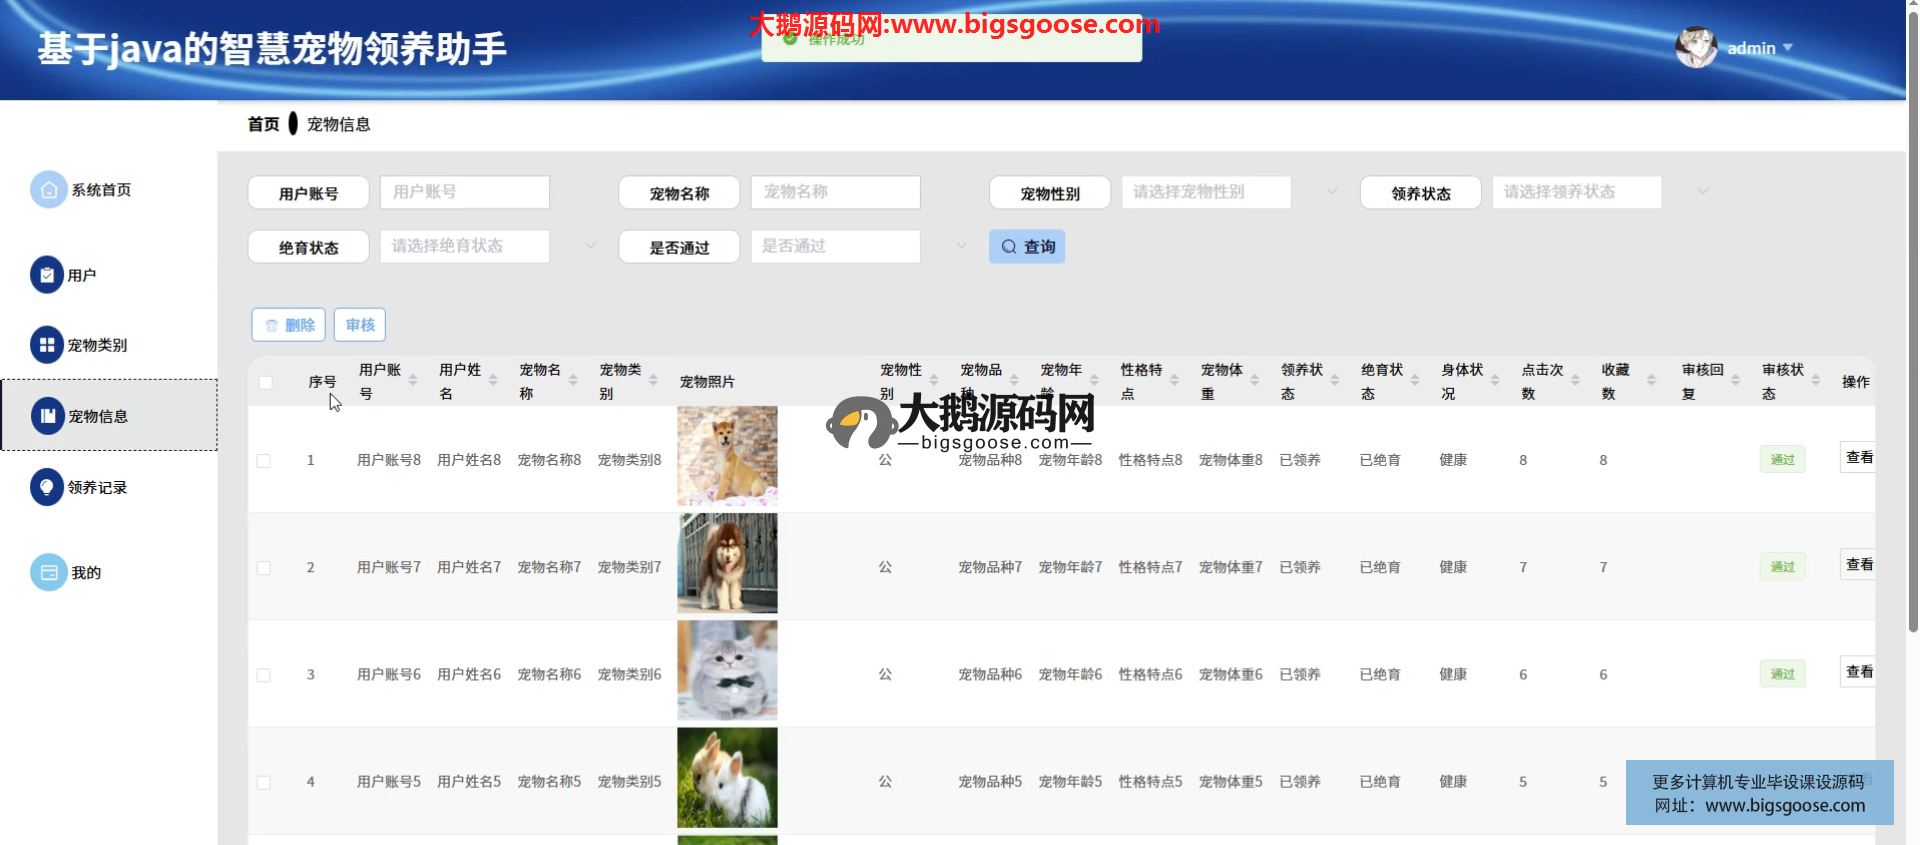
Task: Sort table by 用户账号 column arrows
Action: click(x=412, y=381)
